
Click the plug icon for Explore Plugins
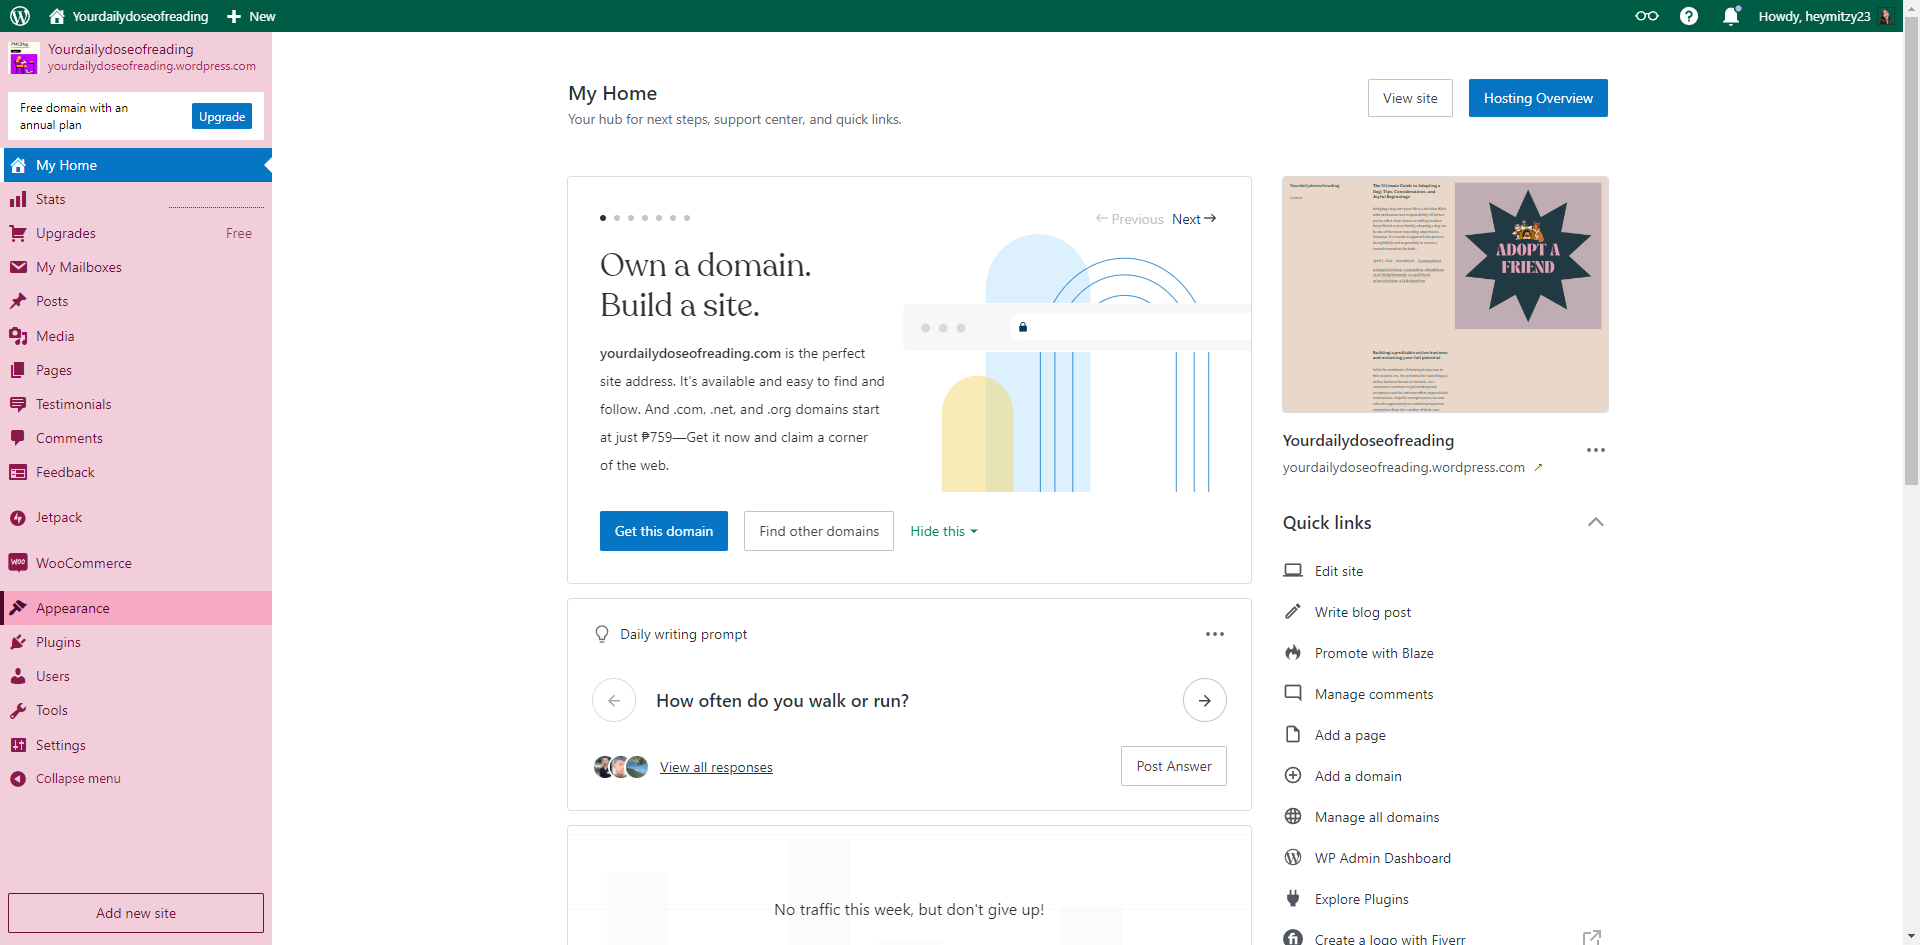click(x=1293, y=899)
